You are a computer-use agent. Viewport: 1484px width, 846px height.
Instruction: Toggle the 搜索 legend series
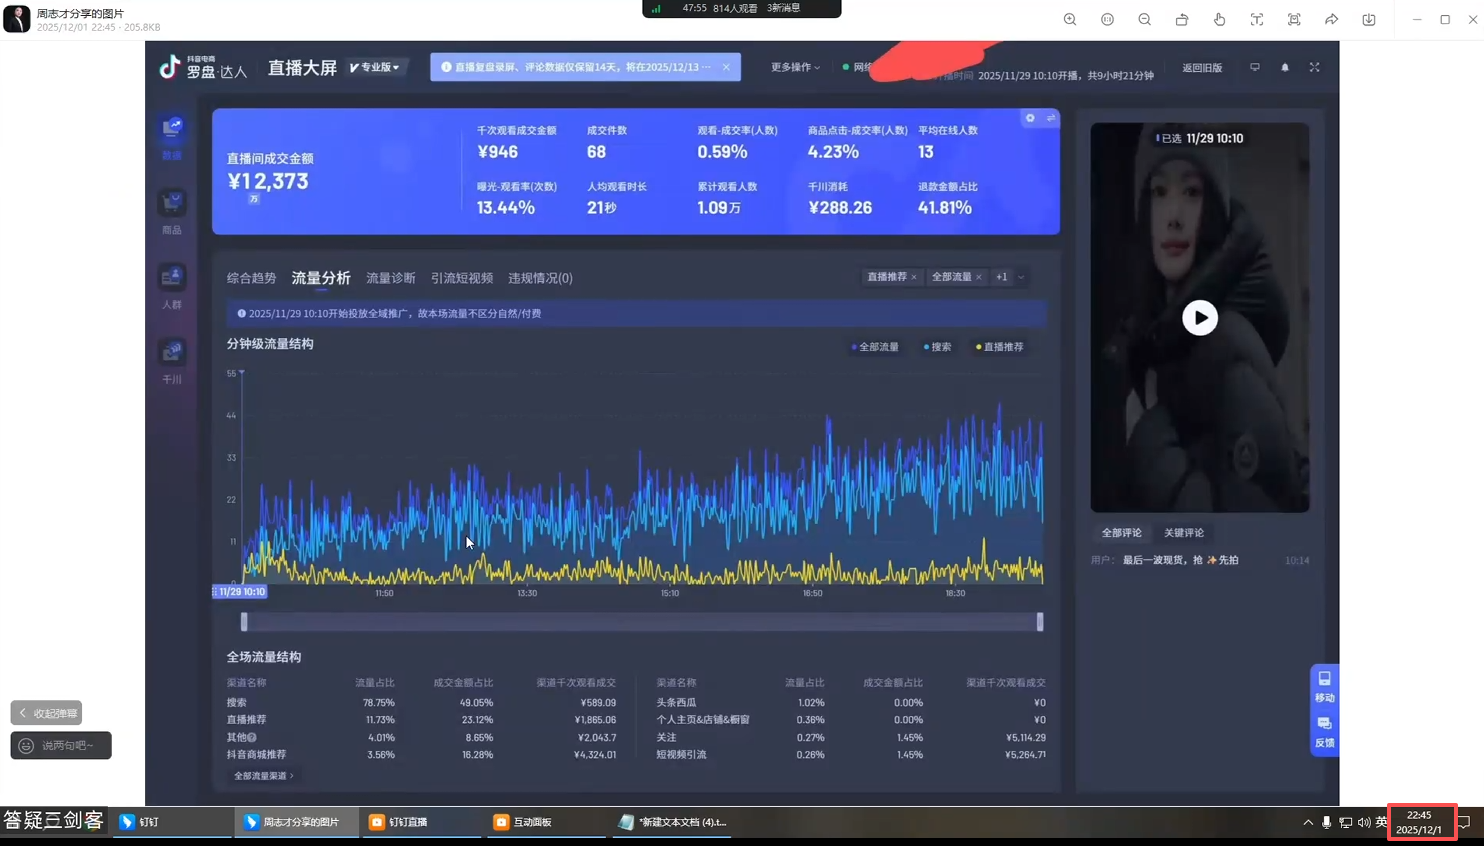point(937,347)
